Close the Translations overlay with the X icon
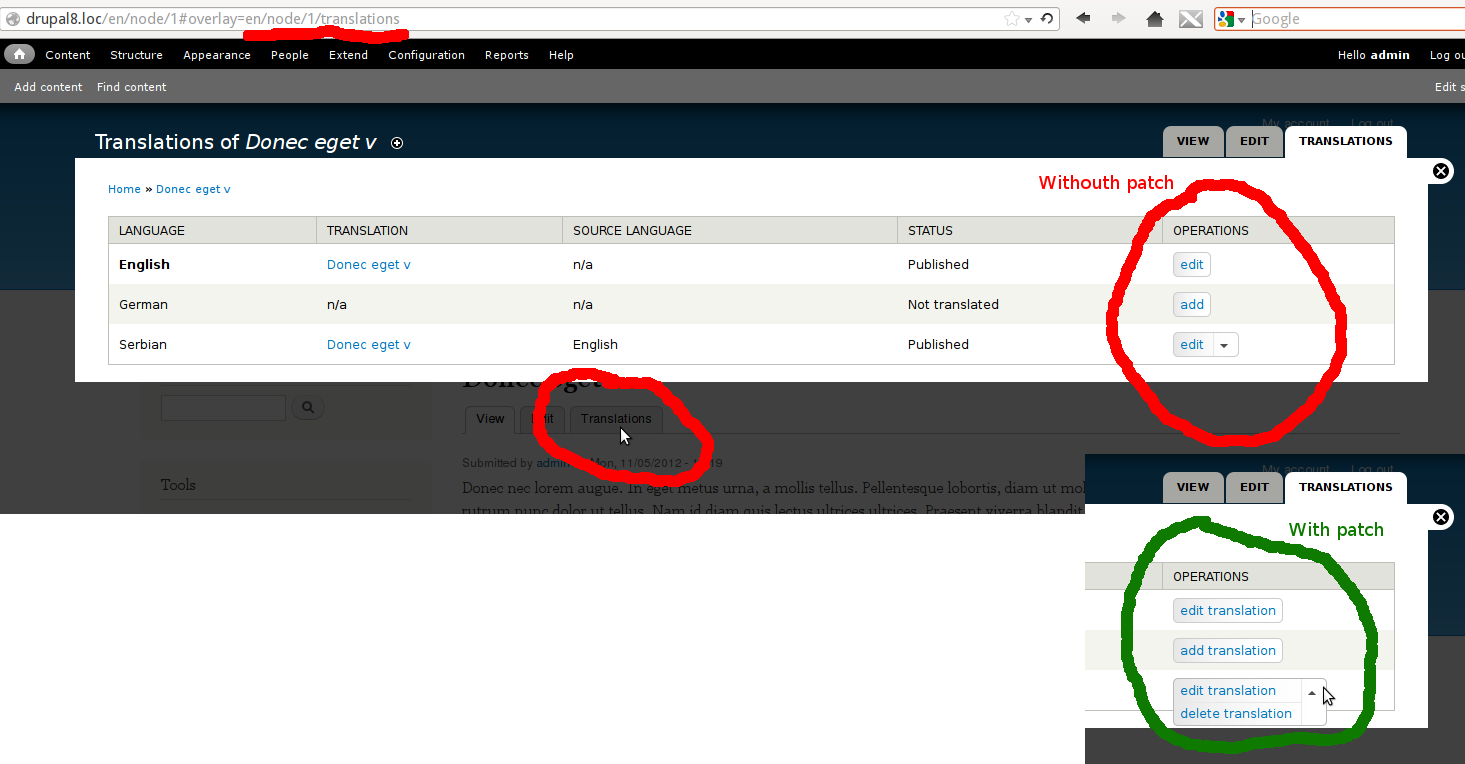Viewport: 1465px width, 764px height. pyautogui.click(x=1441, y=171)
